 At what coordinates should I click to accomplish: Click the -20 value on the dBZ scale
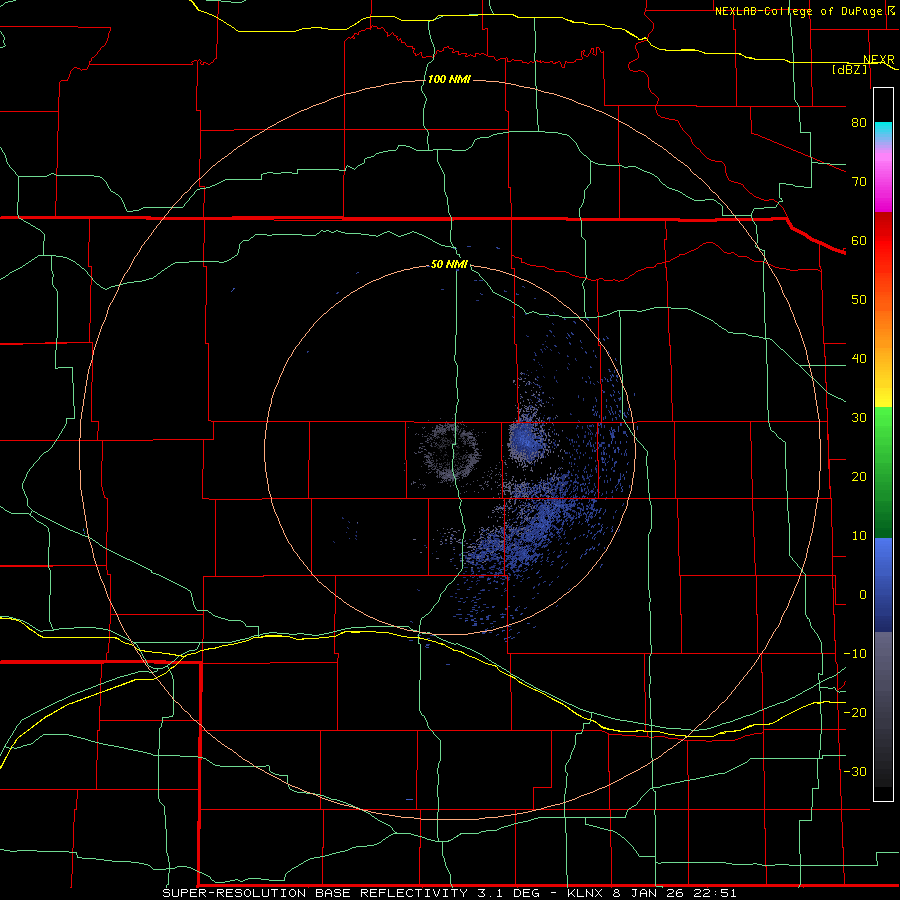[x=855, y=712]
